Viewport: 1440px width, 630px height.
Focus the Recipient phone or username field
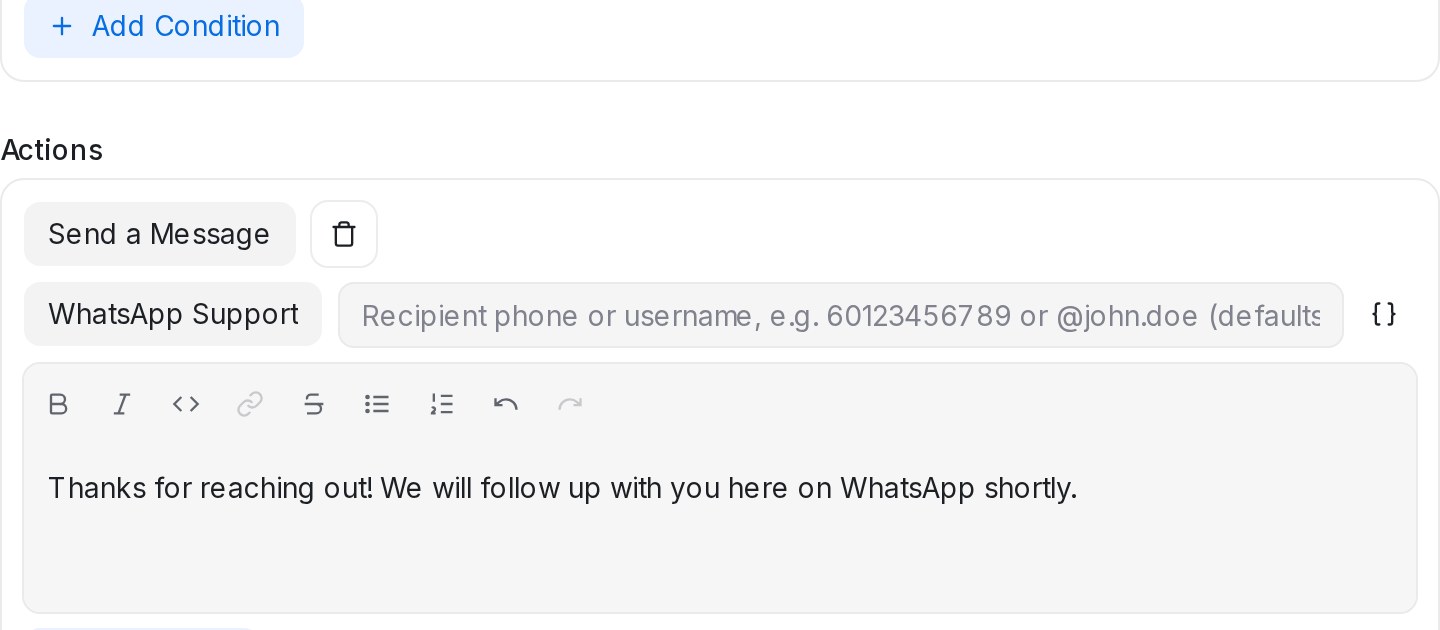tap(840, 315)
